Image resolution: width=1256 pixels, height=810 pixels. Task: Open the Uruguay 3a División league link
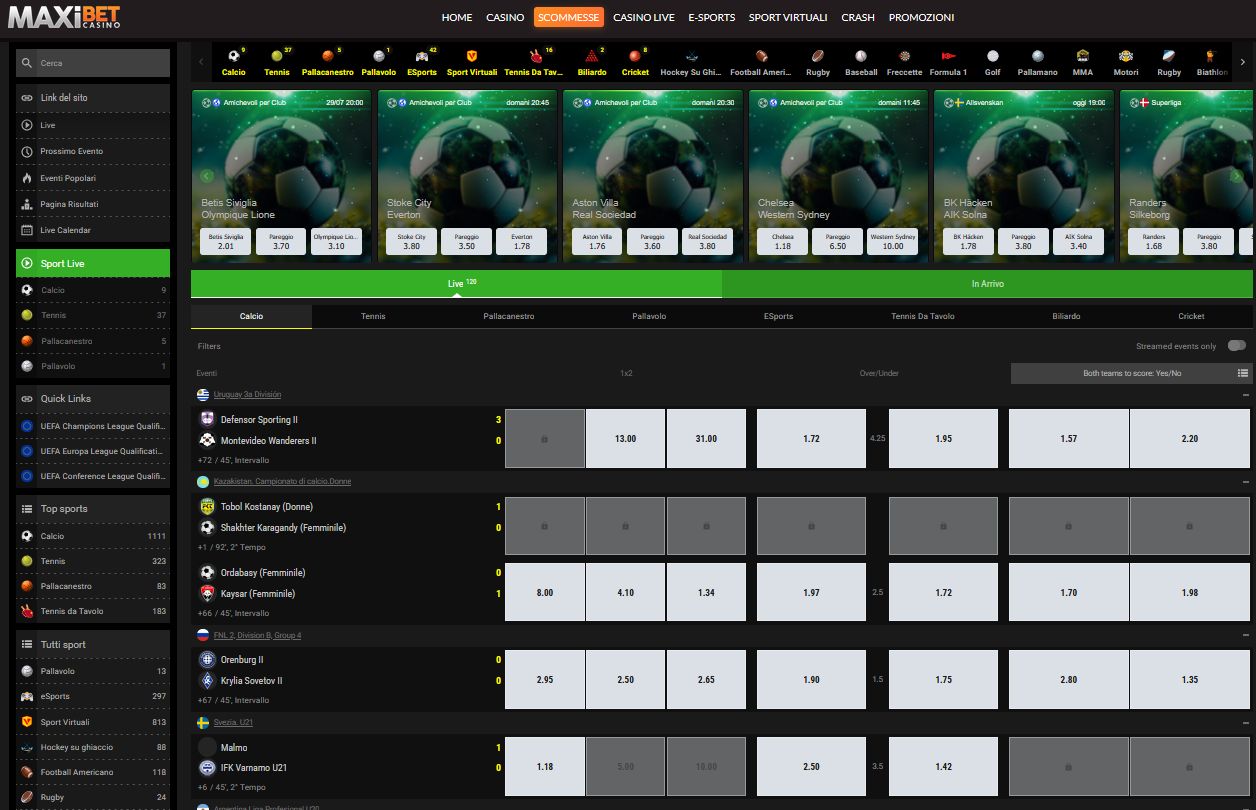pos(247,395)
